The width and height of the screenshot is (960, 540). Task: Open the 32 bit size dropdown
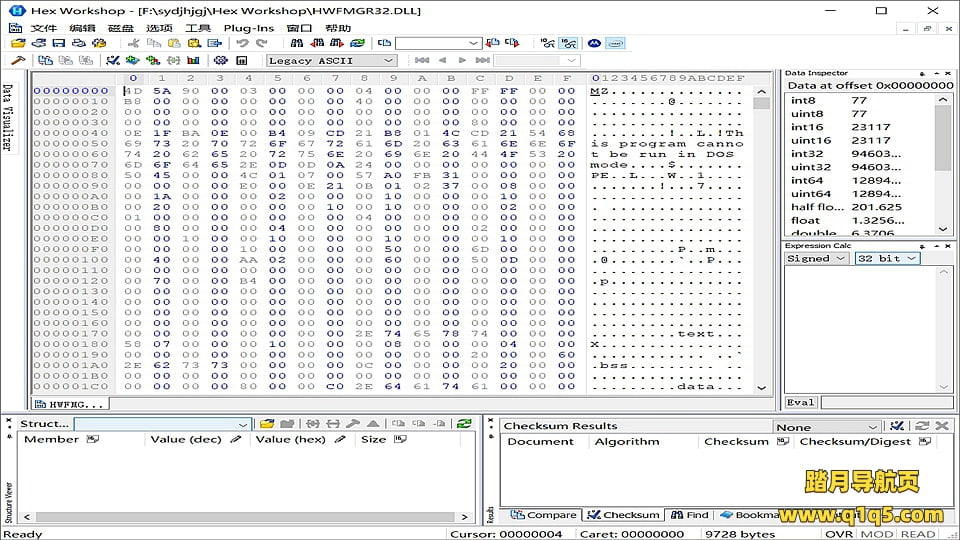[886, 258]
